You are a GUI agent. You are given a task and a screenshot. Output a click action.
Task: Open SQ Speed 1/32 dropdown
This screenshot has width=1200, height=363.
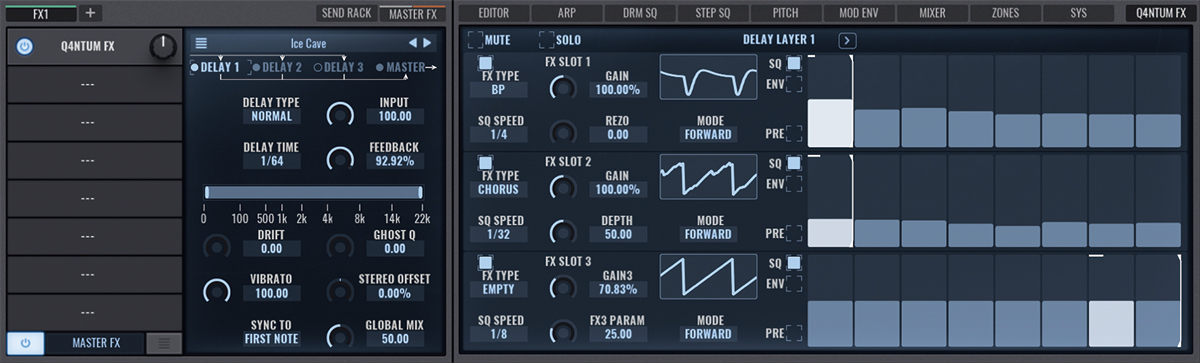498,234
